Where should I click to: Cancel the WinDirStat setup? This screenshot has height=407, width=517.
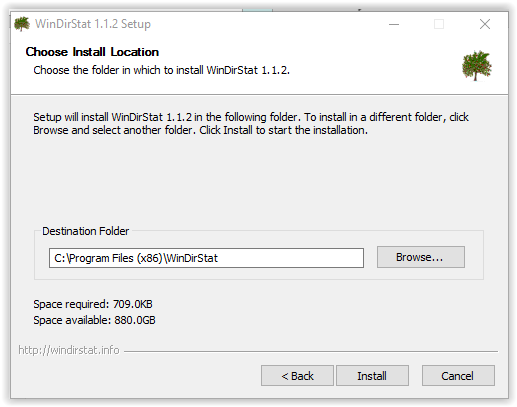click(x=458, y=376)
